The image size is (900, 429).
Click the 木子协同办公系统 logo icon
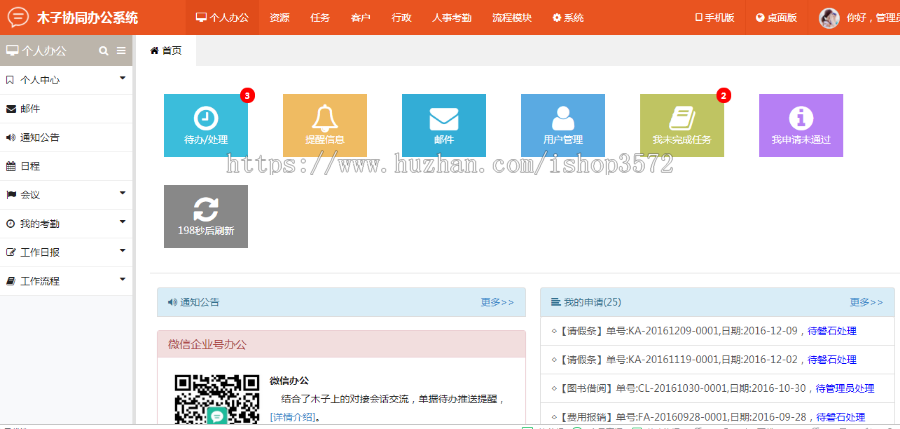pyautogui.click(x=18, y=18)
